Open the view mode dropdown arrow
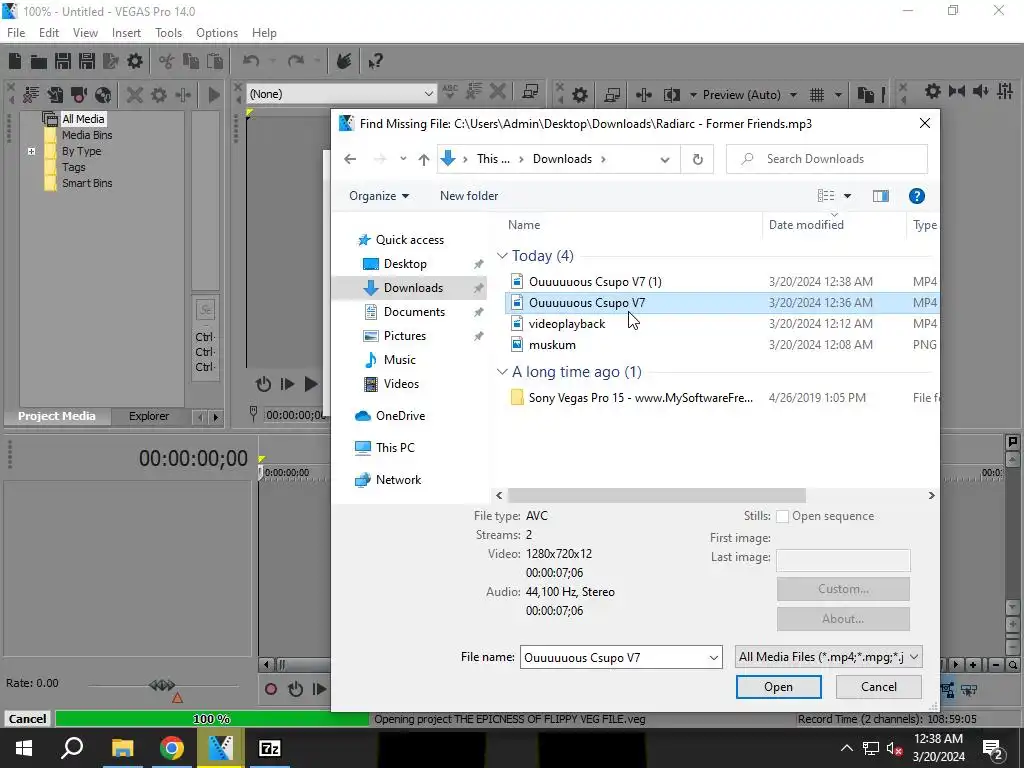1024x768 pixels. (x=847, y=196)
